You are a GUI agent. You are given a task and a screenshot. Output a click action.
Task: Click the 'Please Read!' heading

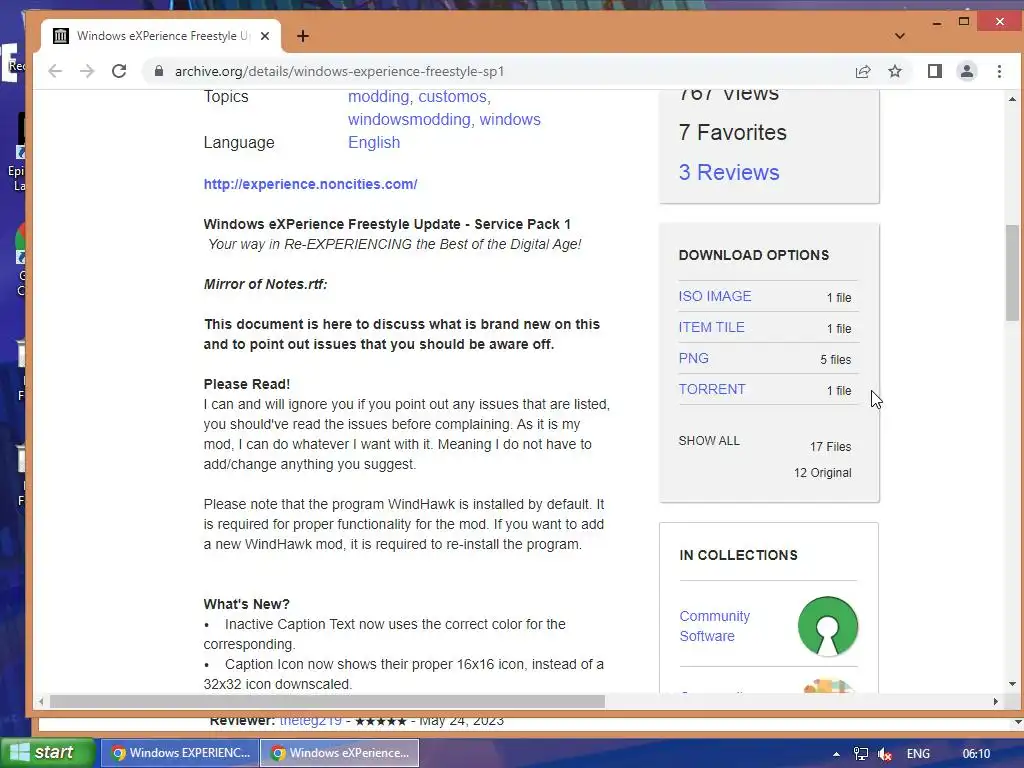click(x=247, y=384)
